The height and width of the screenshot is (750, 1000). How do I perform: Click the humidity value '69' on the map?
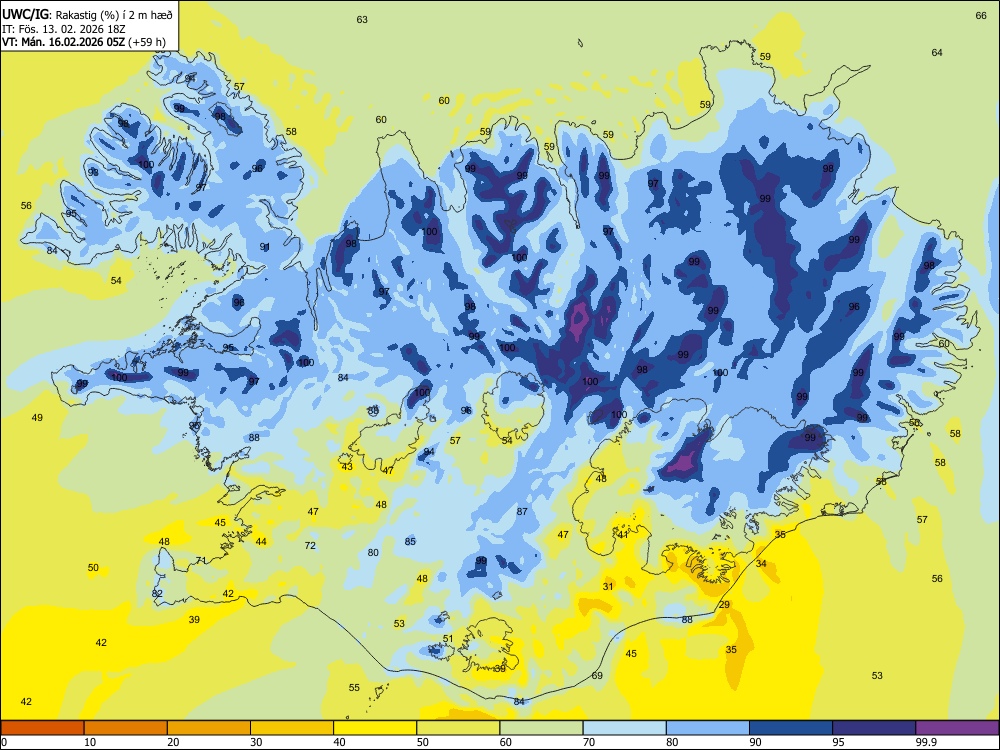(x=597, y=675)
